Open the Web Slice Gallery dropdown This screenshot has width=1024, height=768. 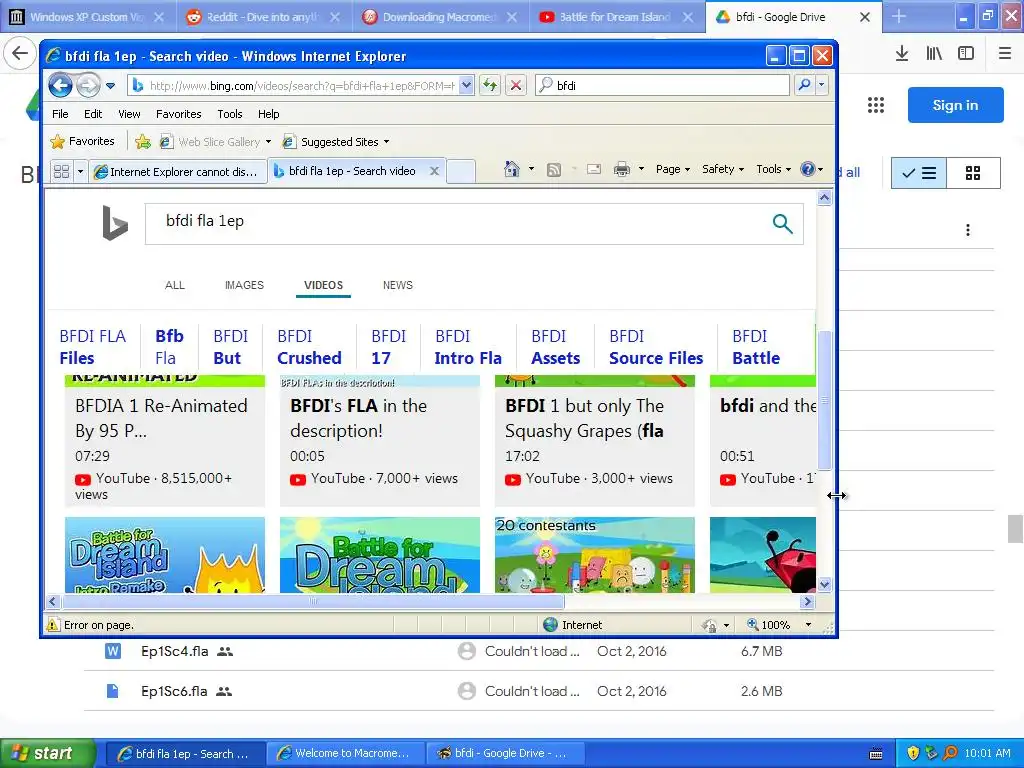tap(268, 142)
